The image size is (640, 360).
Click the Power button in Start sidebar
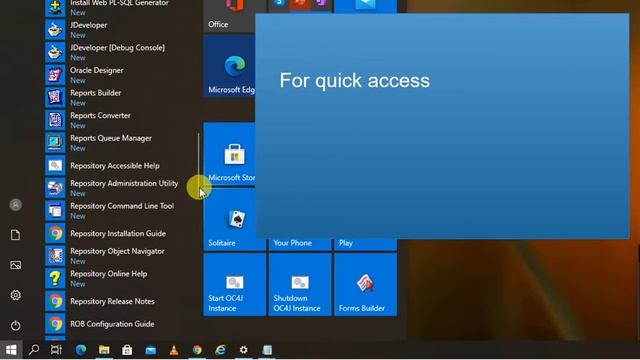tap(16, 325)
